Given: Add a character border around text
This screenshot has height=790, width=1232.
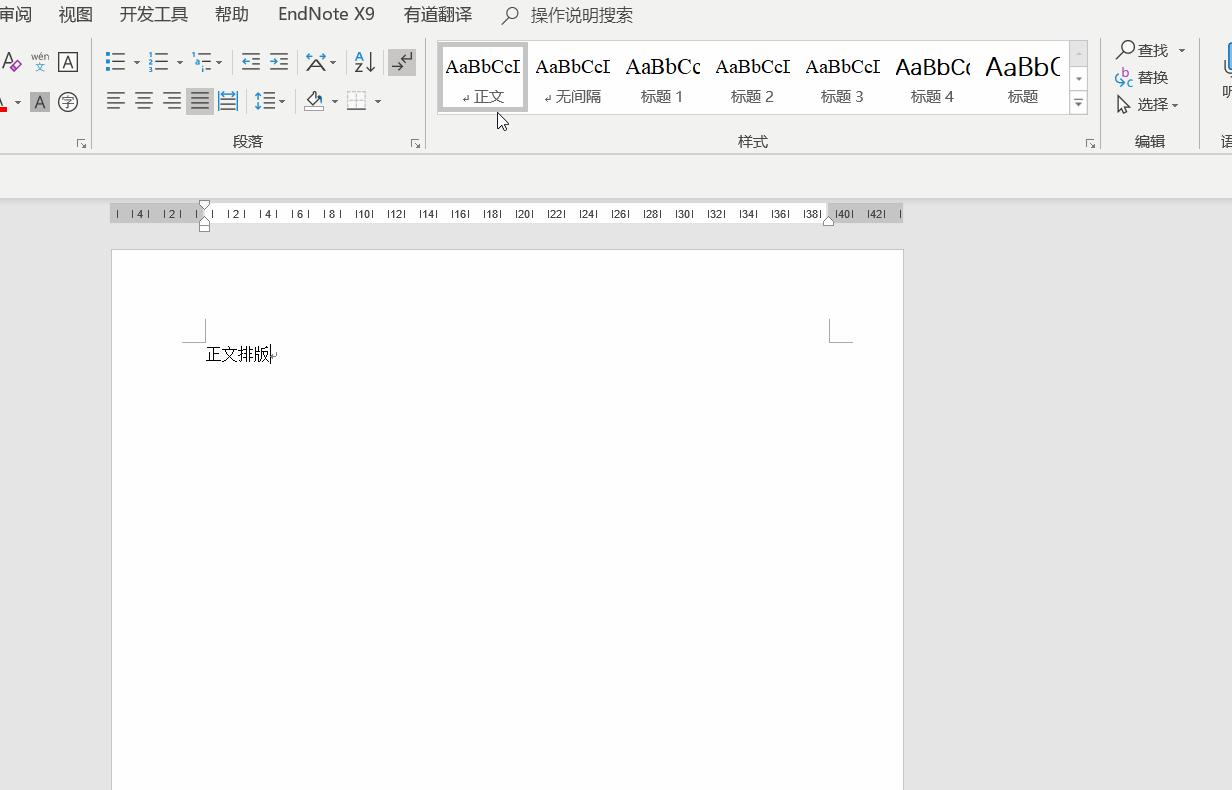Looking at the screenshot, I should (x=68, y=62).
